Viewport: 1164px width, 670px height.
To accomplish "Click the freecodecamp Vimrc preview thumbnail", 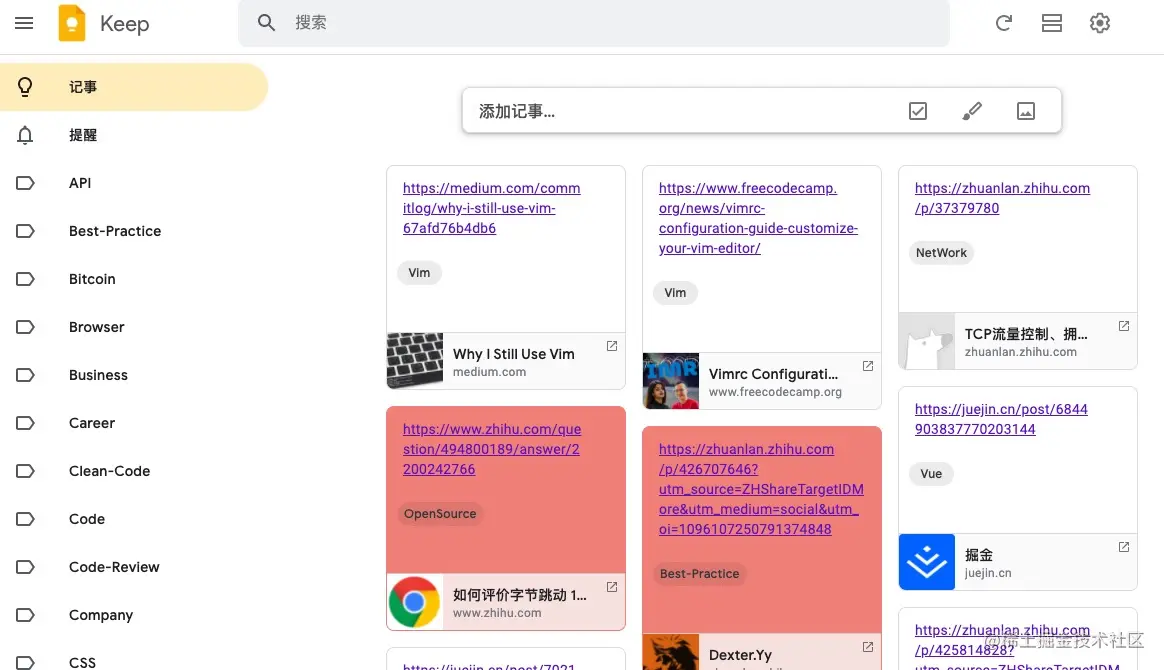I will click(x=670, y=381).
